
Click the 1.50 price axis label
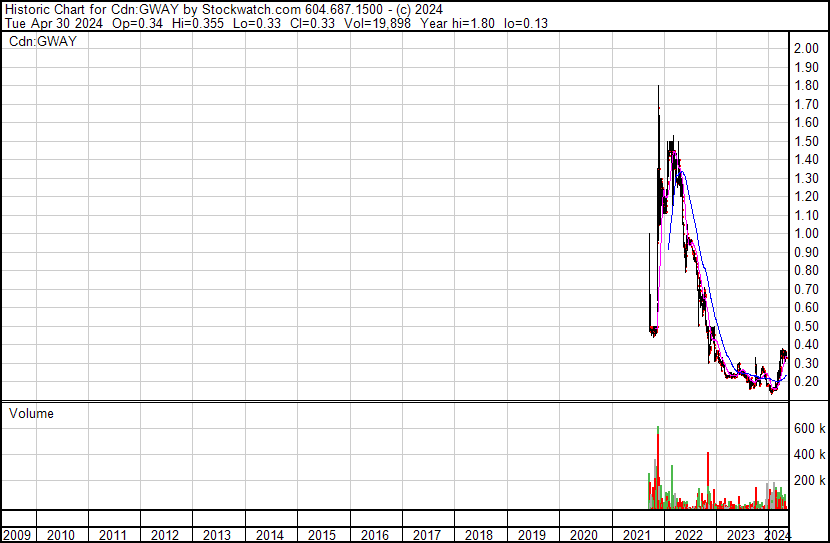(x=806, y=141)
